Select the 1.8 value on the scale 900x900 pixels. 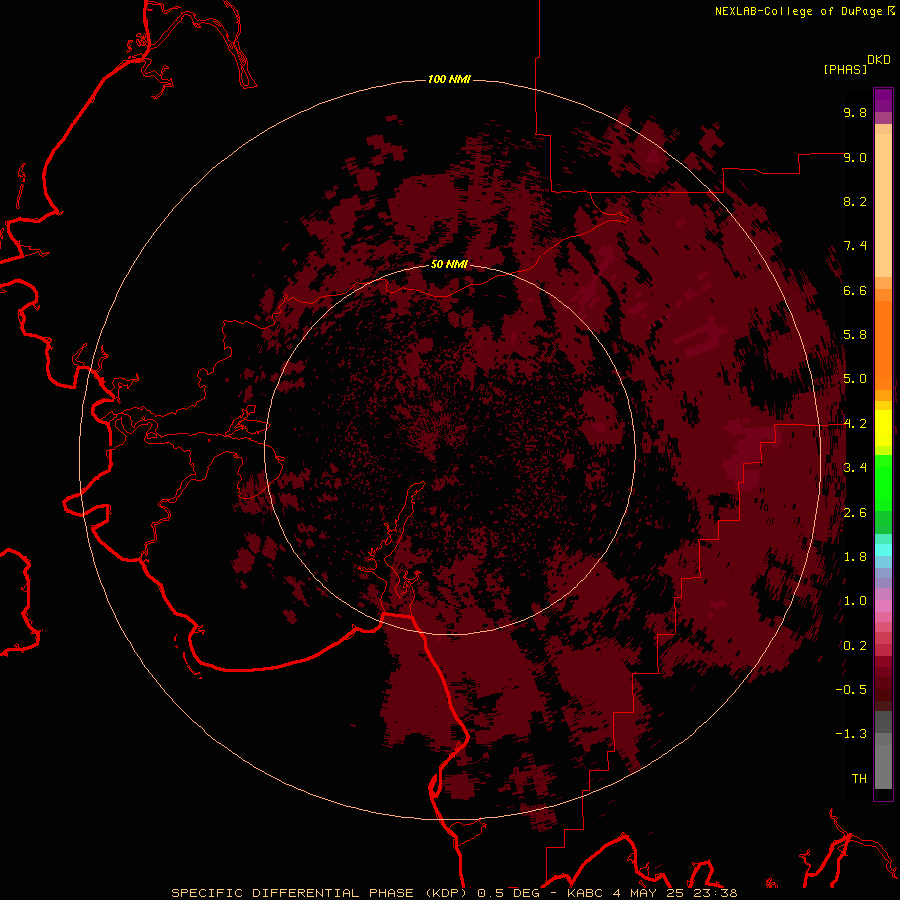855,557
